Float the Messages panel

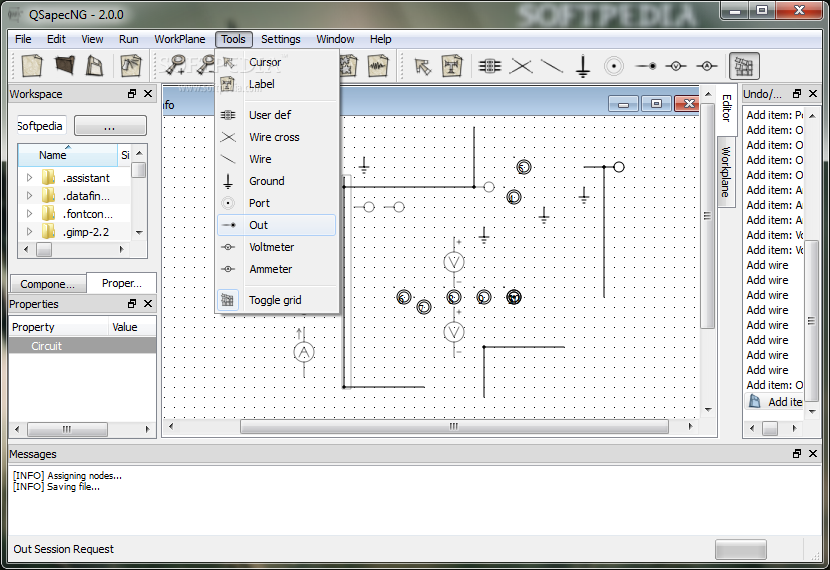797,454
